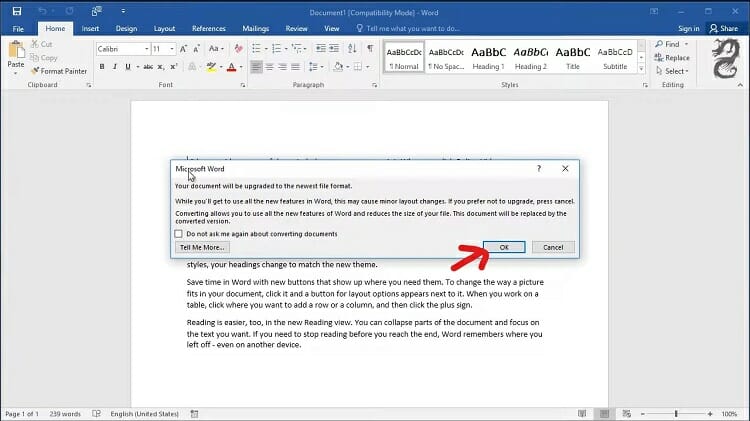Click the Cut command
Screen dimensions: 750x421
point(42,44)
